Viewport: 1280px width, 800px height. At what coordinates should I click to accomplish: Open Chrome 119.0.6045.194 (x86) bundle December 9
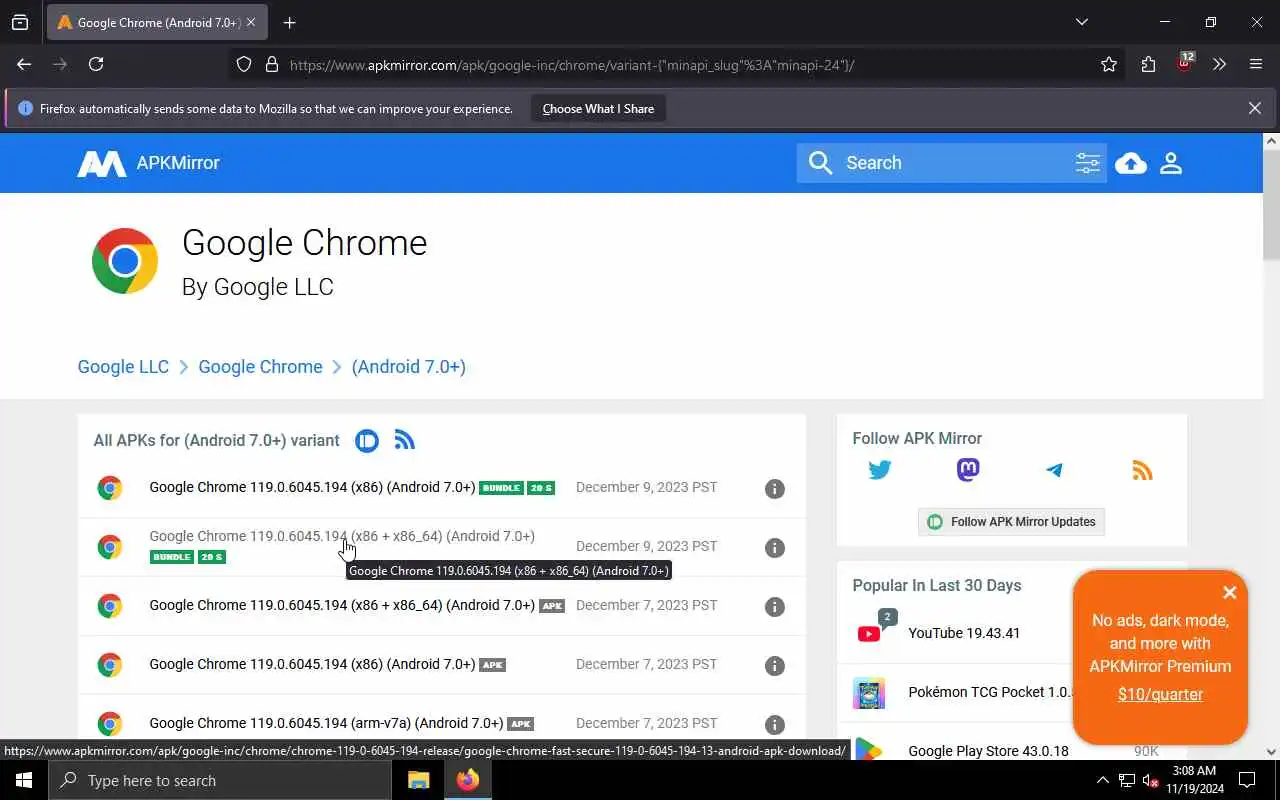tap(312, 488)
